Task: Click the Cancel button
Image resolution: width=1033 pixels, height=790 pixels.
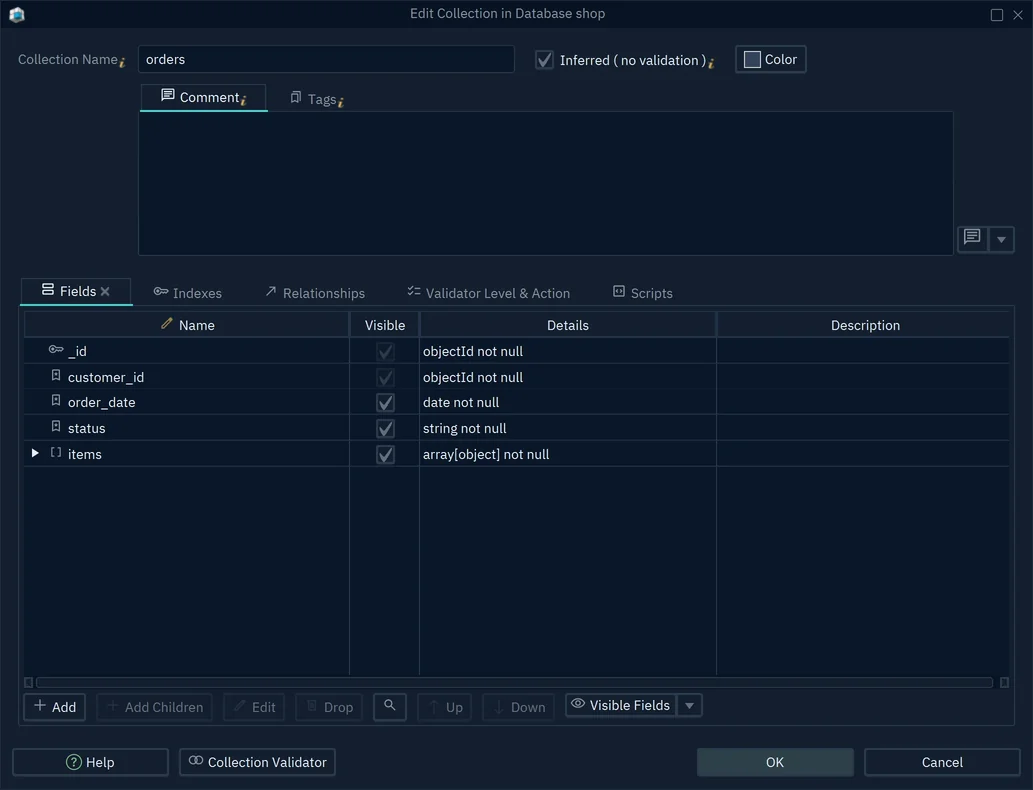Action: click(x=942, y=762)
